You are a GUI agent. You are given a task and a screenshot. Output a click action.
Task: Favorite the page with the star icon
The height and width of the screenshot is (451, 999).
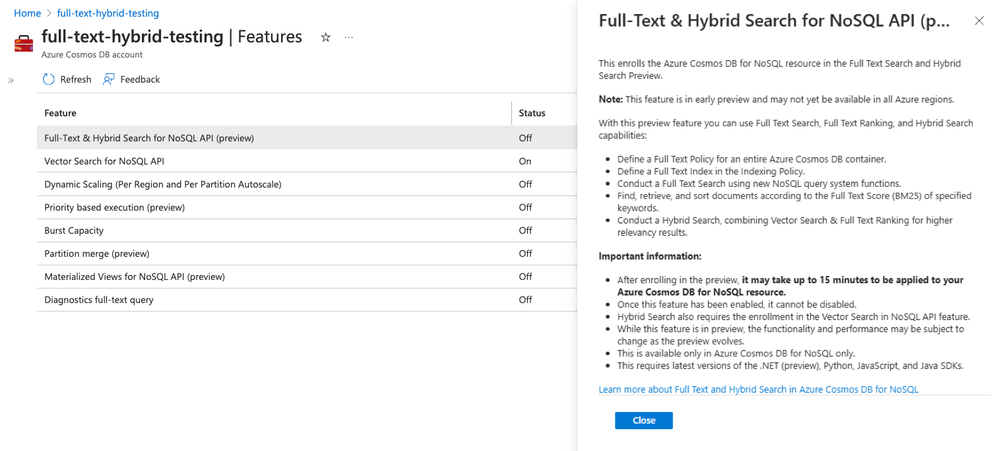click(325, 37)
